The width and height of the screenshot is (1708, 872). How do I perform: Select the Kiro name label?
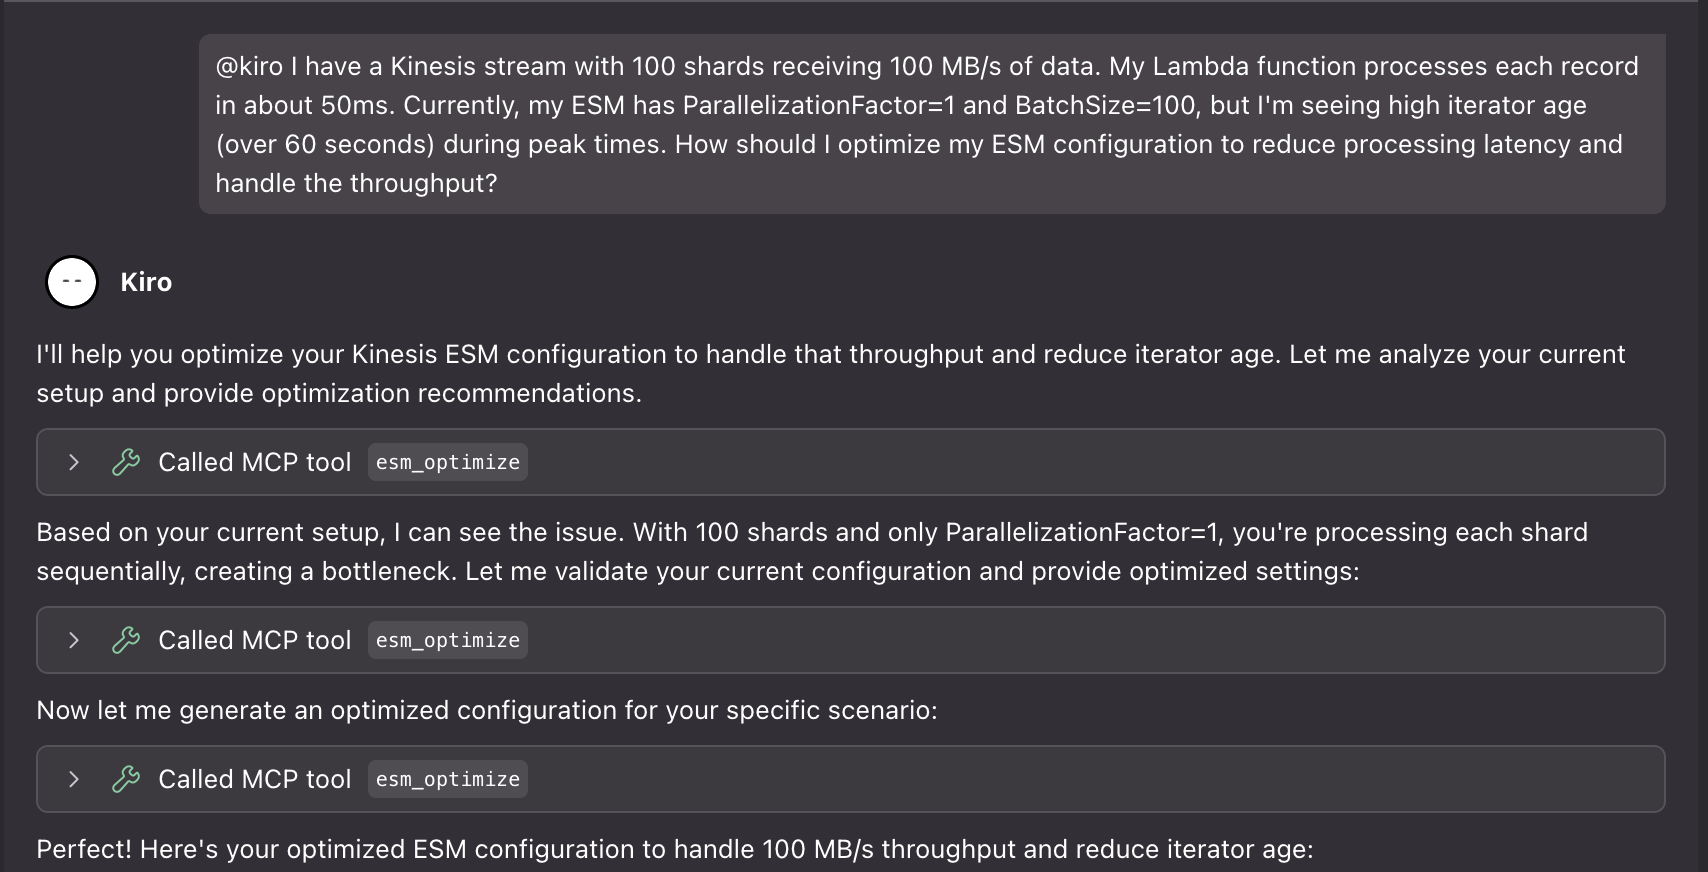[146, 281]
